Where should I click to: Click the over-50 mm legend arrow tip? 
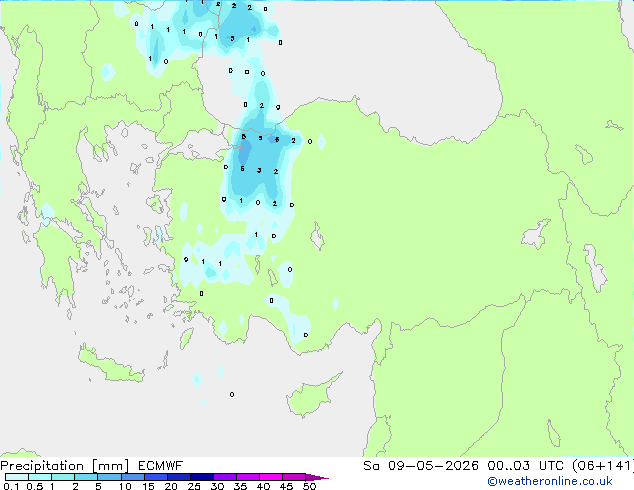pos(317,477)
